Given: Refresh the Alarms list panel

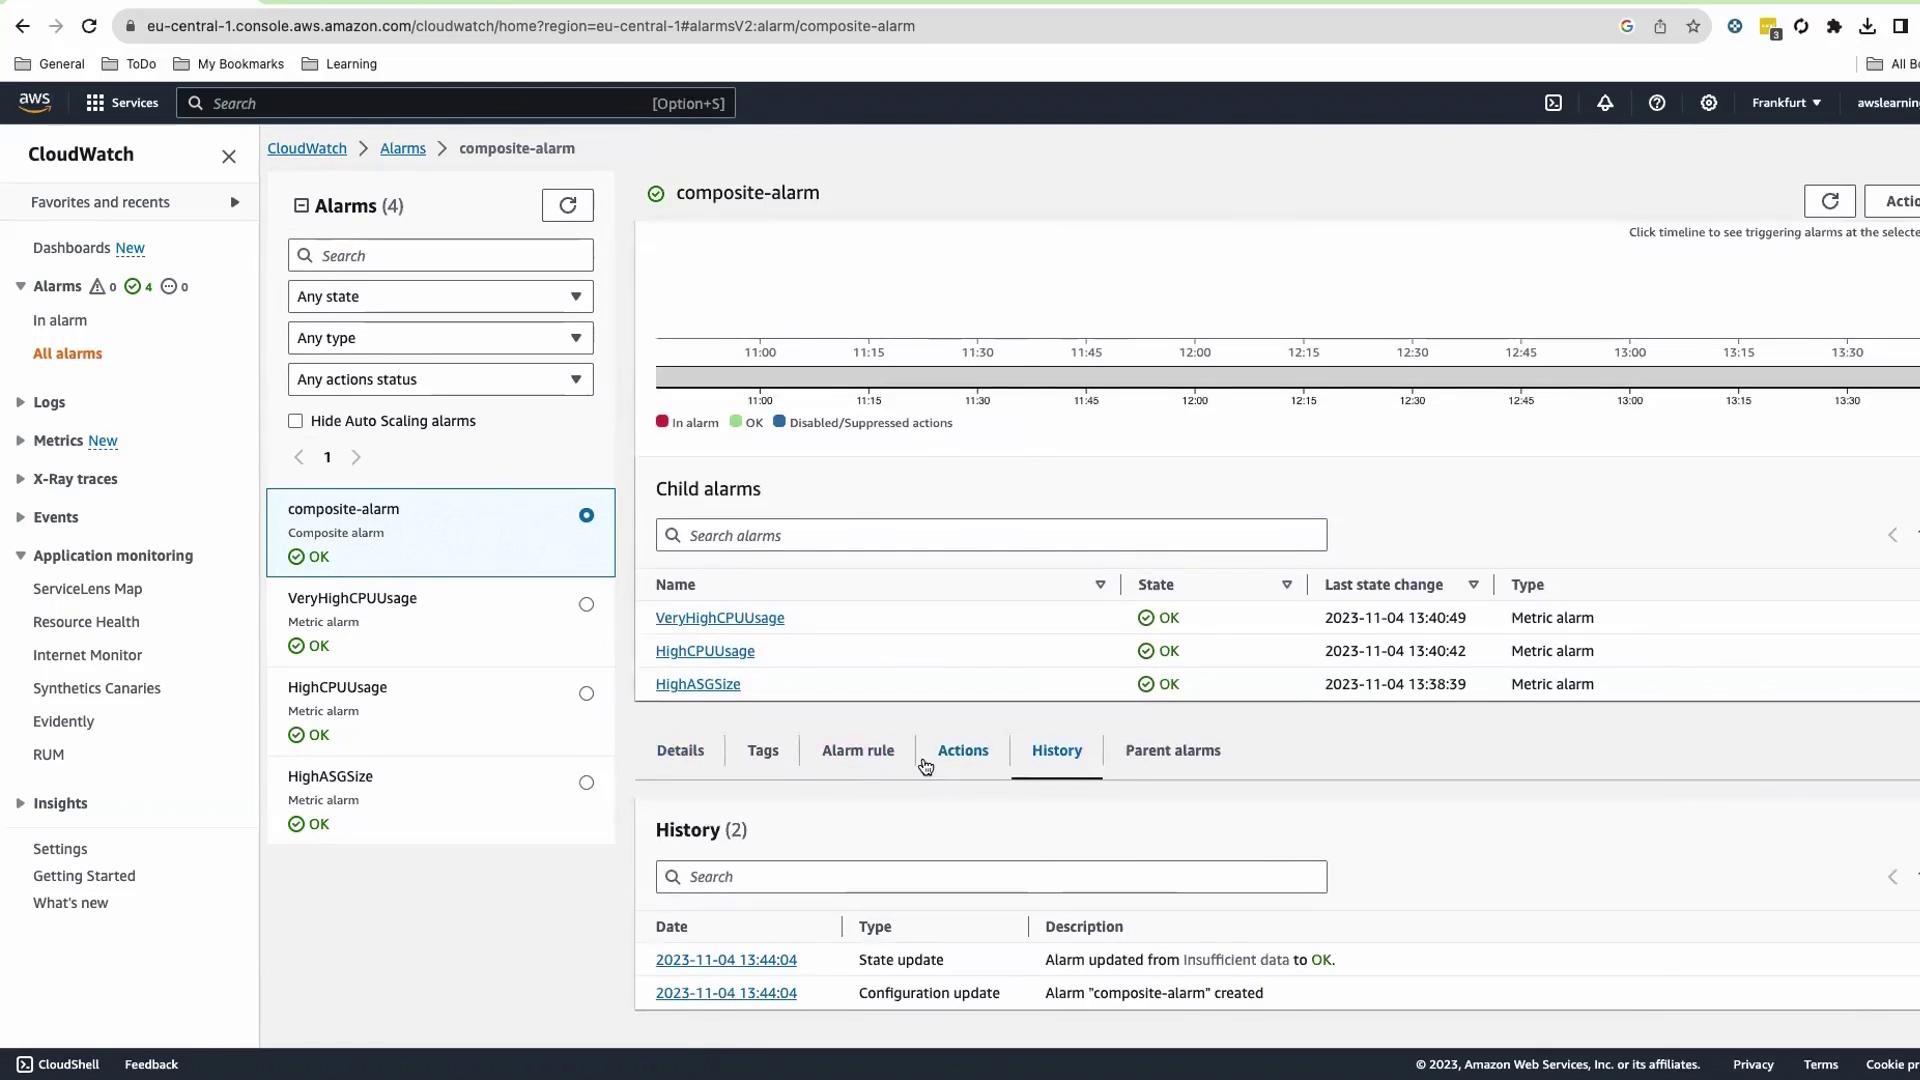Looking at the screenshot, I should pyautogui.click(x=567, y=205).
